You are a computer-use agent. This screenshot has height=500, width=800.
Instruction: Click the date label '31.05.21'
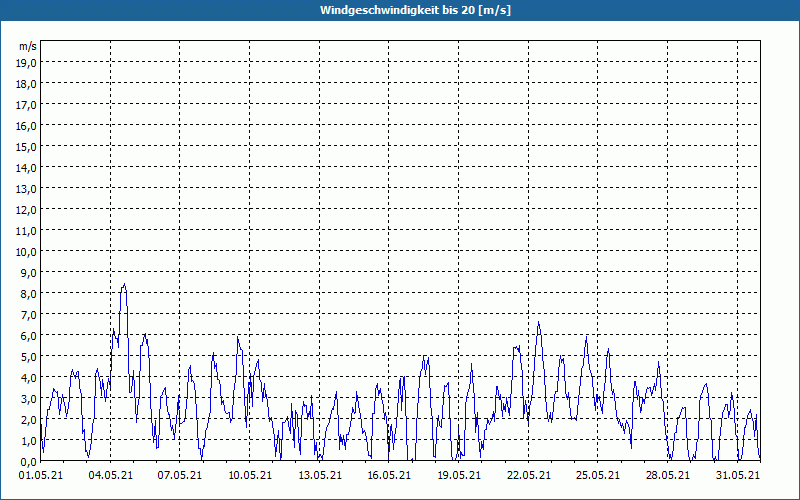point(737,475)
